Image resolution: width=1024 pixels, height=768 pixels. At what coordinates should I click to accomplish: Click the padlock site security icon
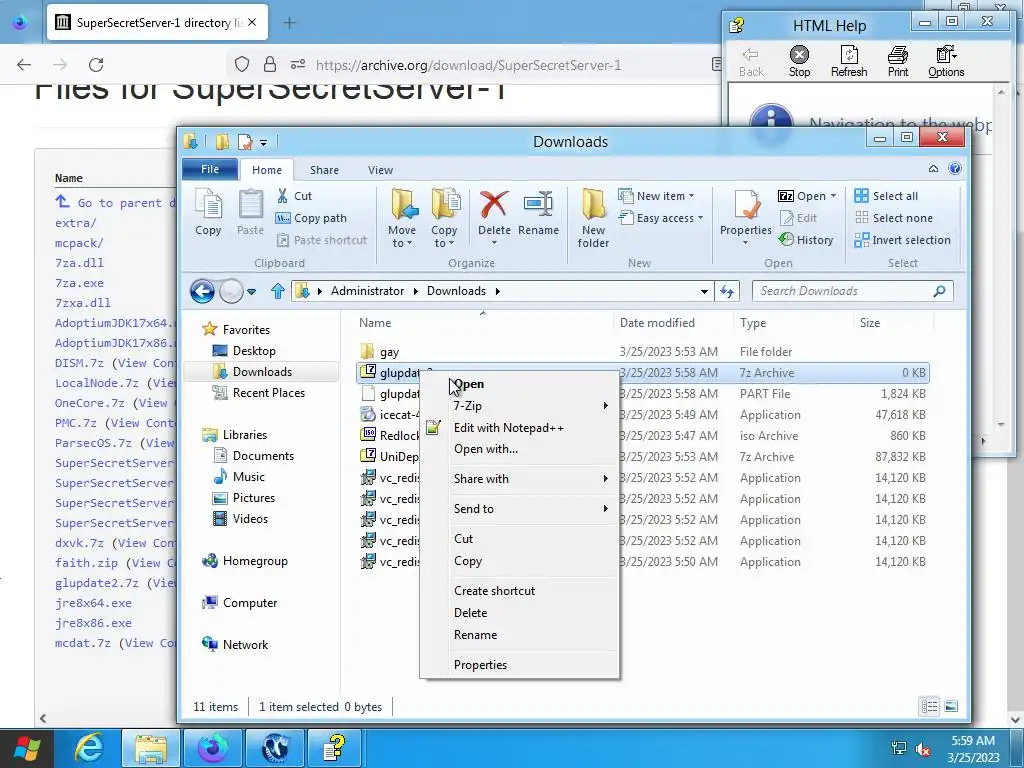click(x=270, y=64)
